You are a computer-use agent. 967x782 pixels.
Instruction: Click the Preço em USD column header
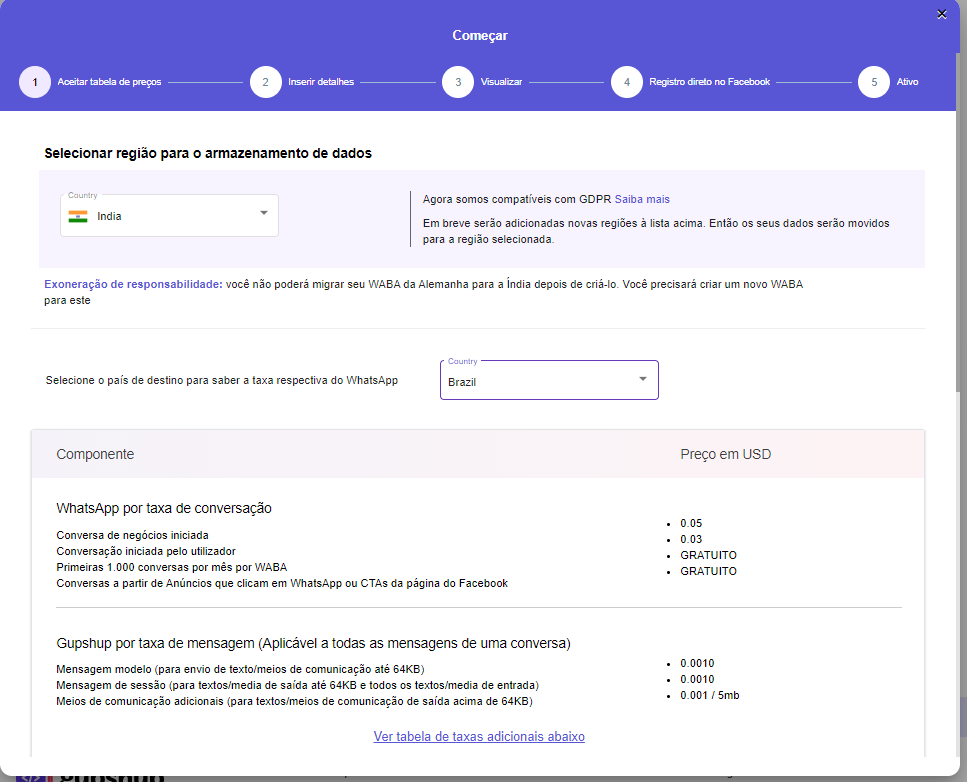point(725,455)
